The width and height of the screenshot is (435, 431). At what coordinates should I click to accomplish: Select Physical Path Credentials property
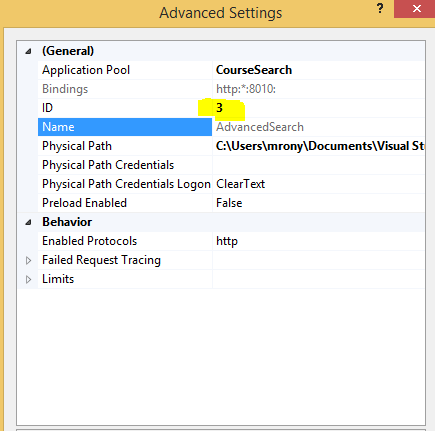[108, 165]
